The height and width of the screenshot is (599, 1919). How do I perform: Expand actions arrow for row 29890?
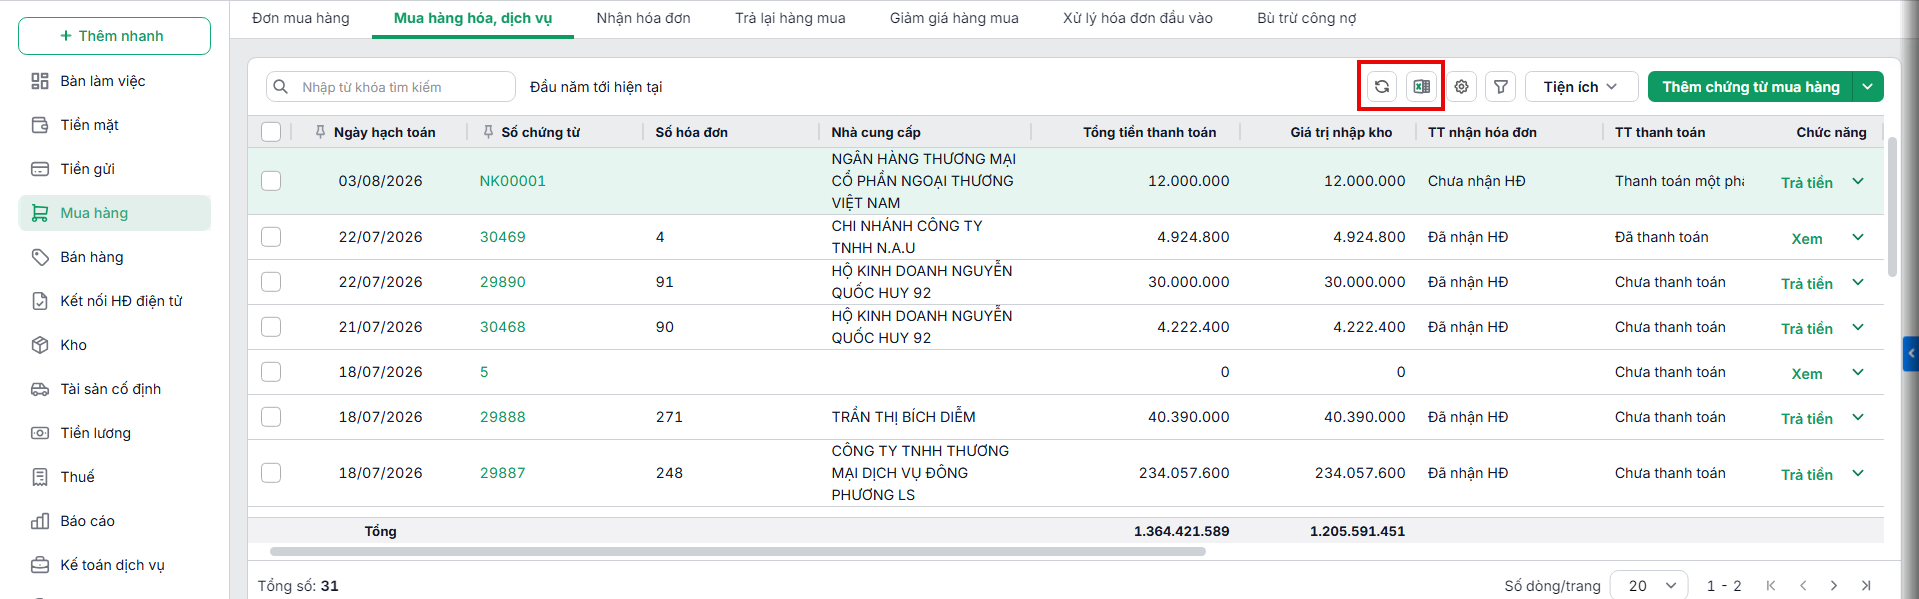[x=1858, y=282]
